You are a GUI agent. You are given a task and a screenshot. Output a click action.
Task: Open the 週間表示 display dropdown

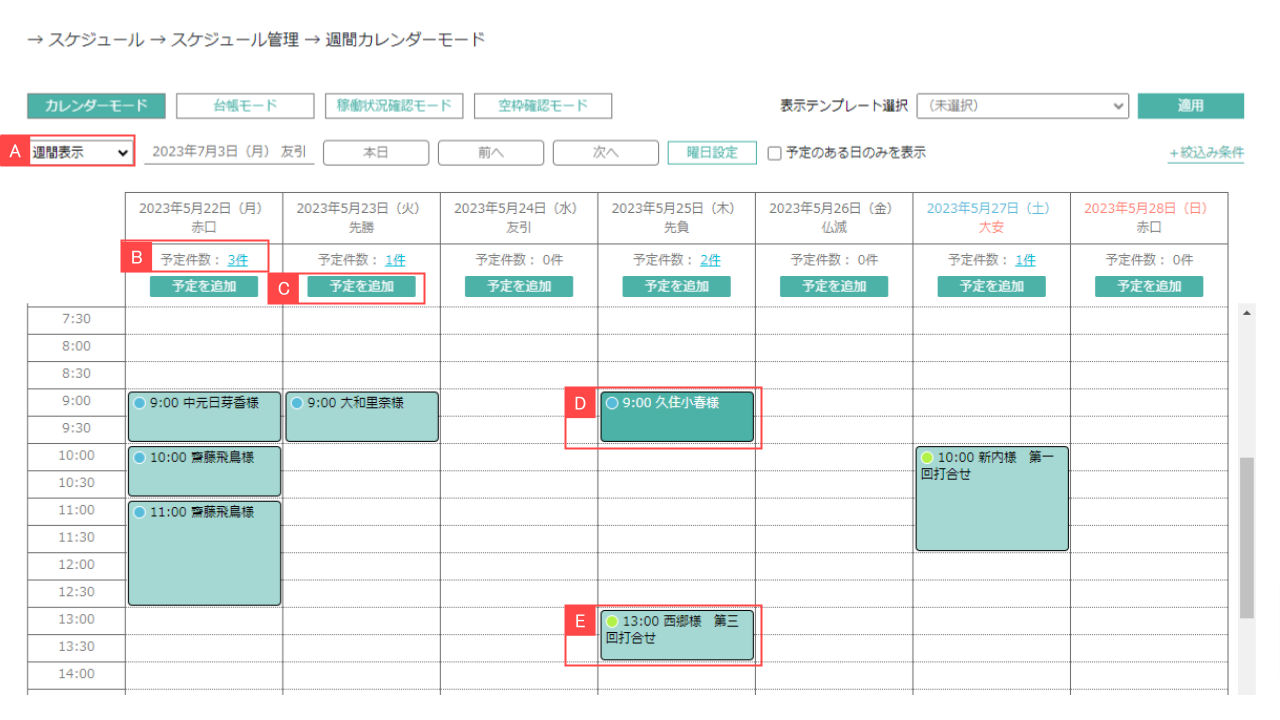point(73,151)
